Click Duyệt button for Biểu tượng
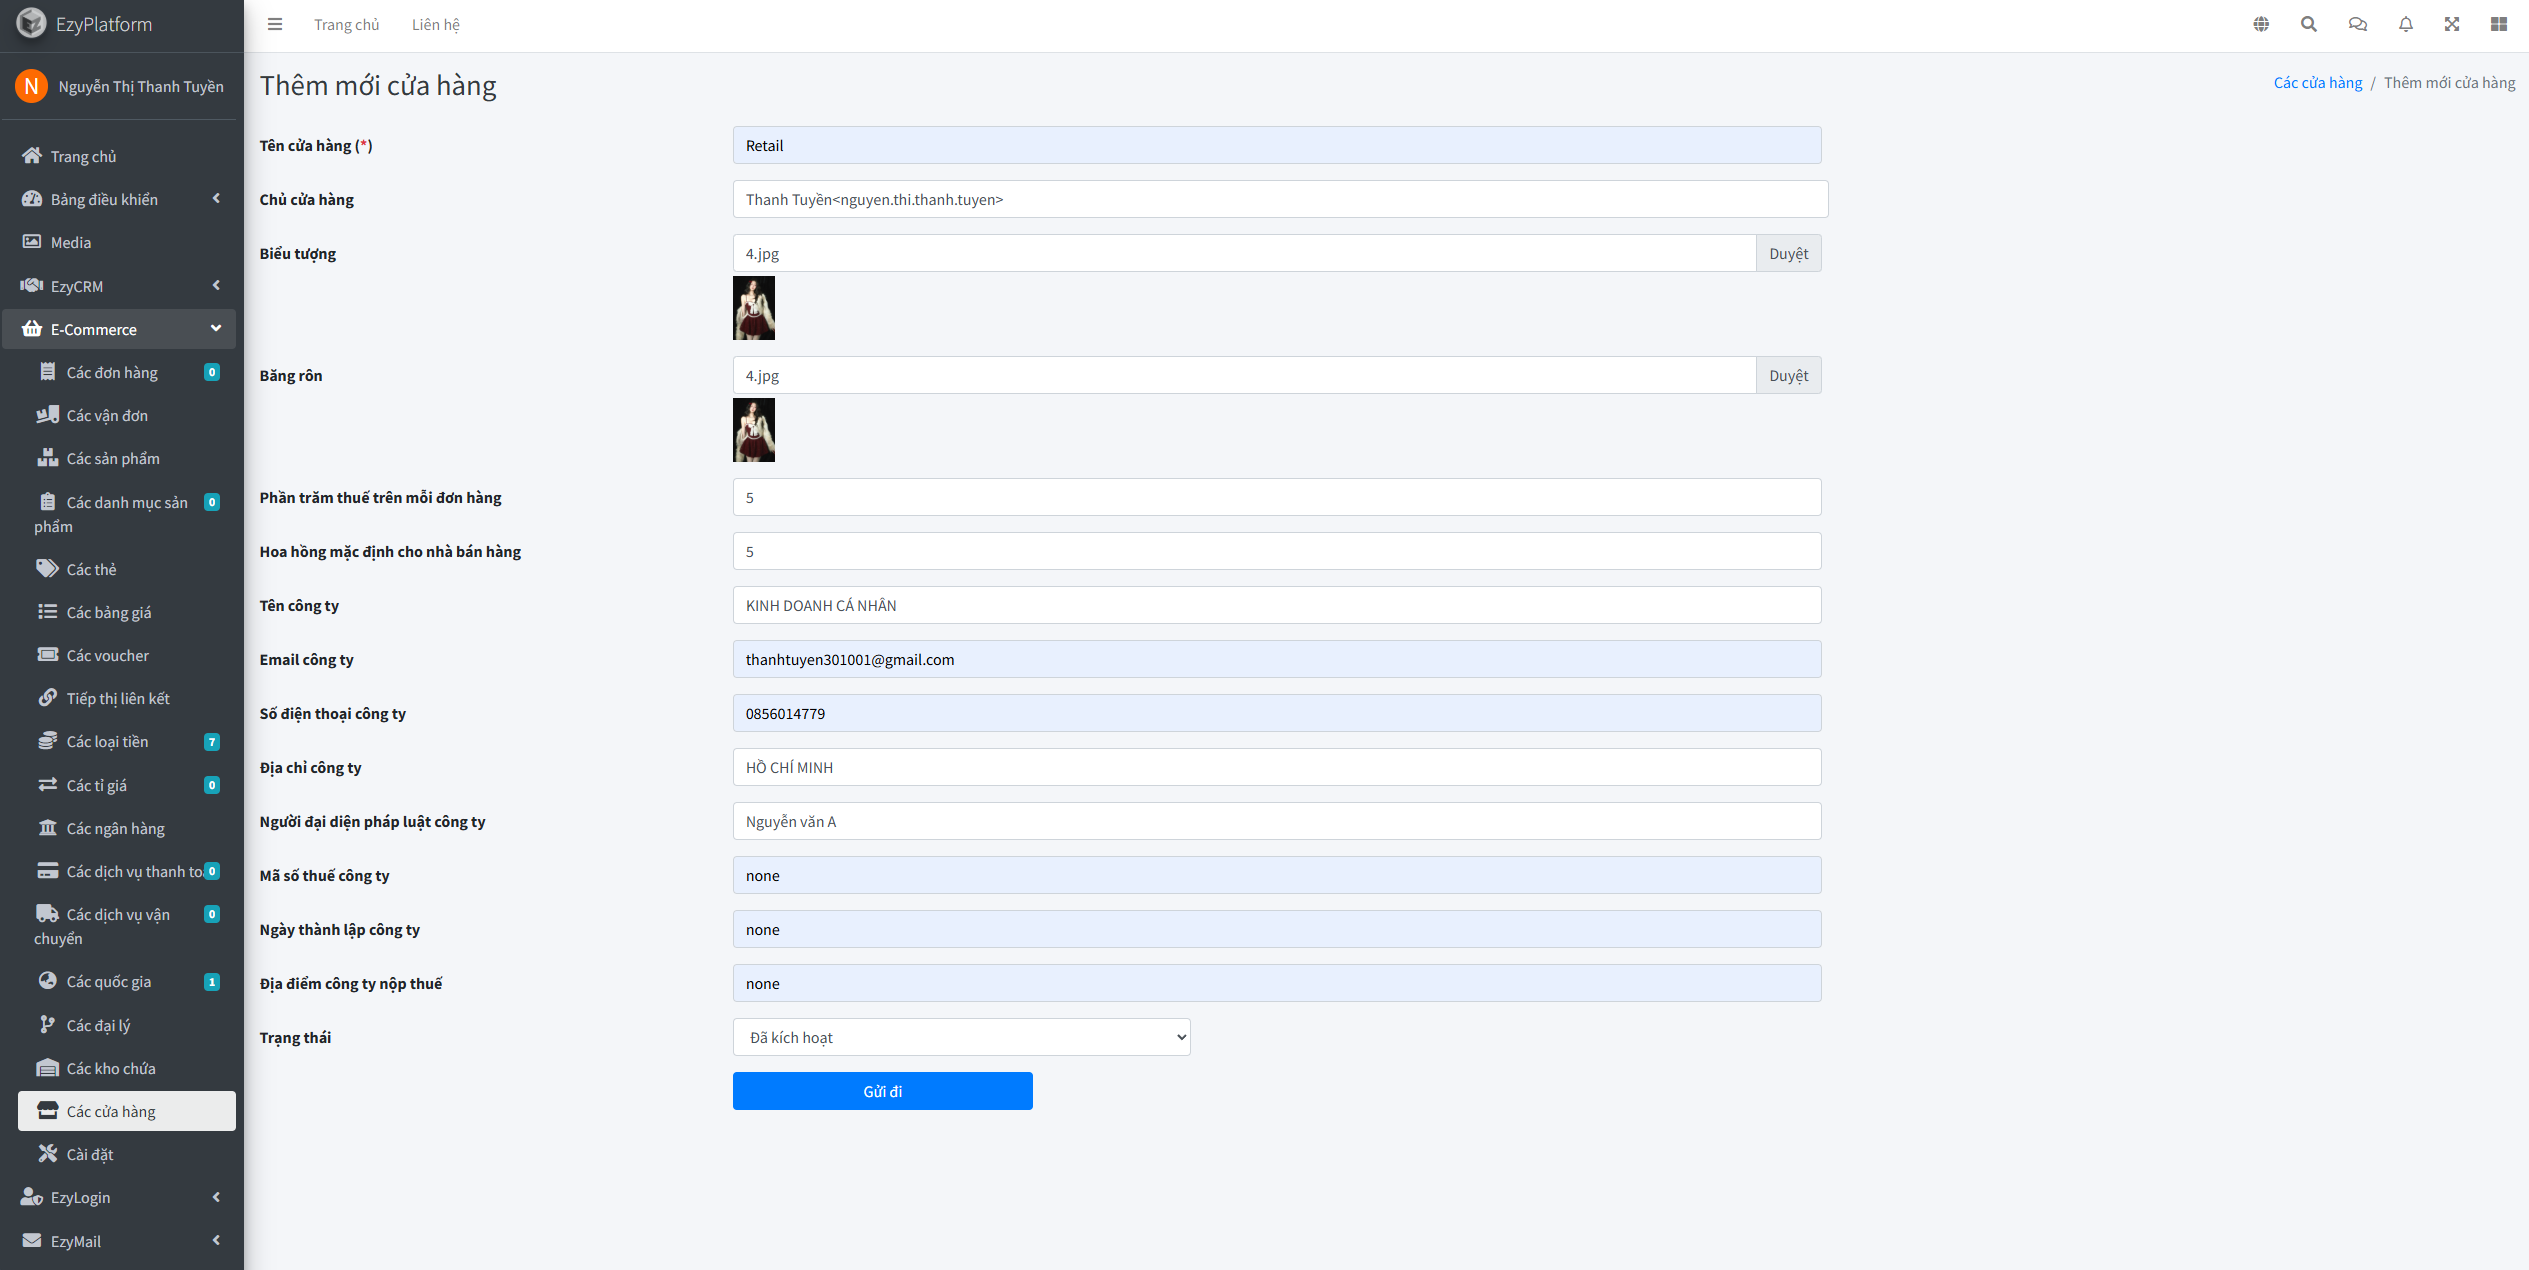Viewport: 2529px width, 1270px height. [x=1788, y=253]
